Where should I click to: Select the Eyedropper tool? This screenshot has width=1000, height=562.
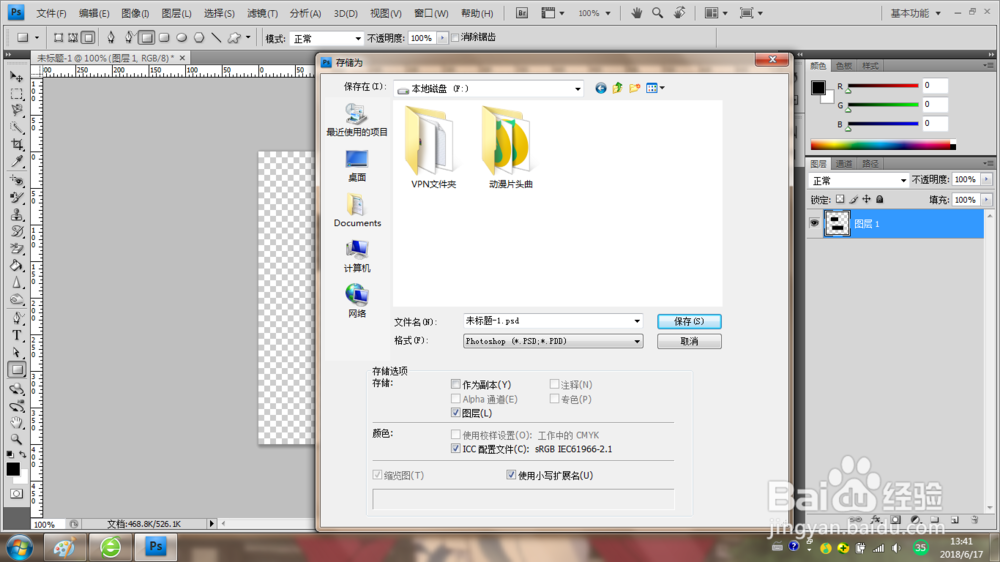17,161
